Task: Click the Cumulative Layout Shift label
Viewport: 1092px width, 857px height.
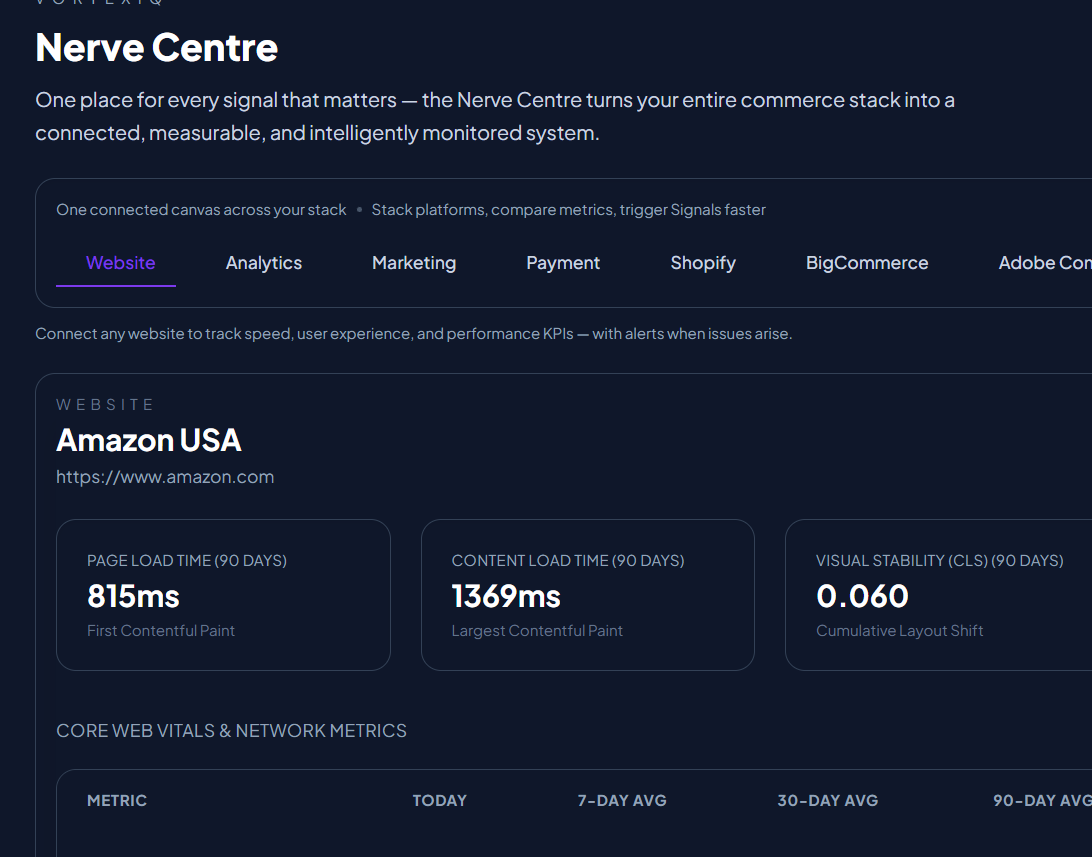Action: [900, 631]
